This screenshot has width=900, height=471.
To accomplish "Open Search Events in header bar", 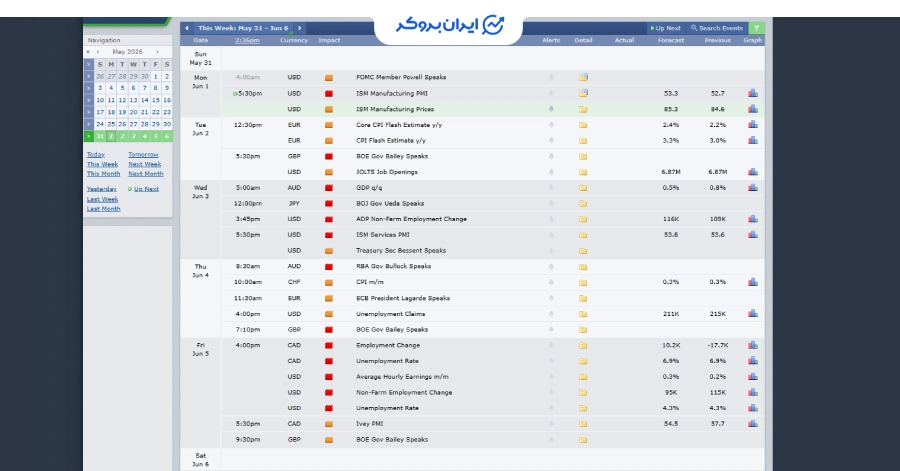I will (x=717, y=28).
